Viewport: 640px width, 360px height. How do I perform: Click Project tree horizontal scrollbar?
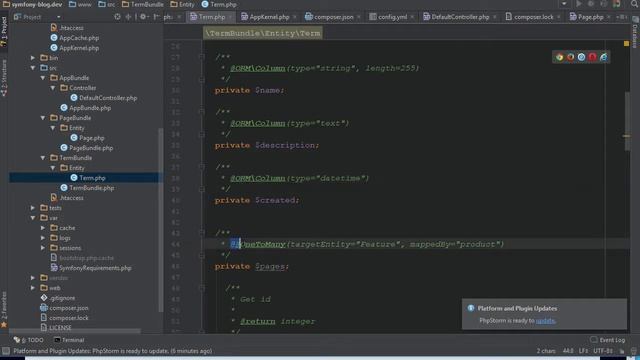click(x=75, y=331)
